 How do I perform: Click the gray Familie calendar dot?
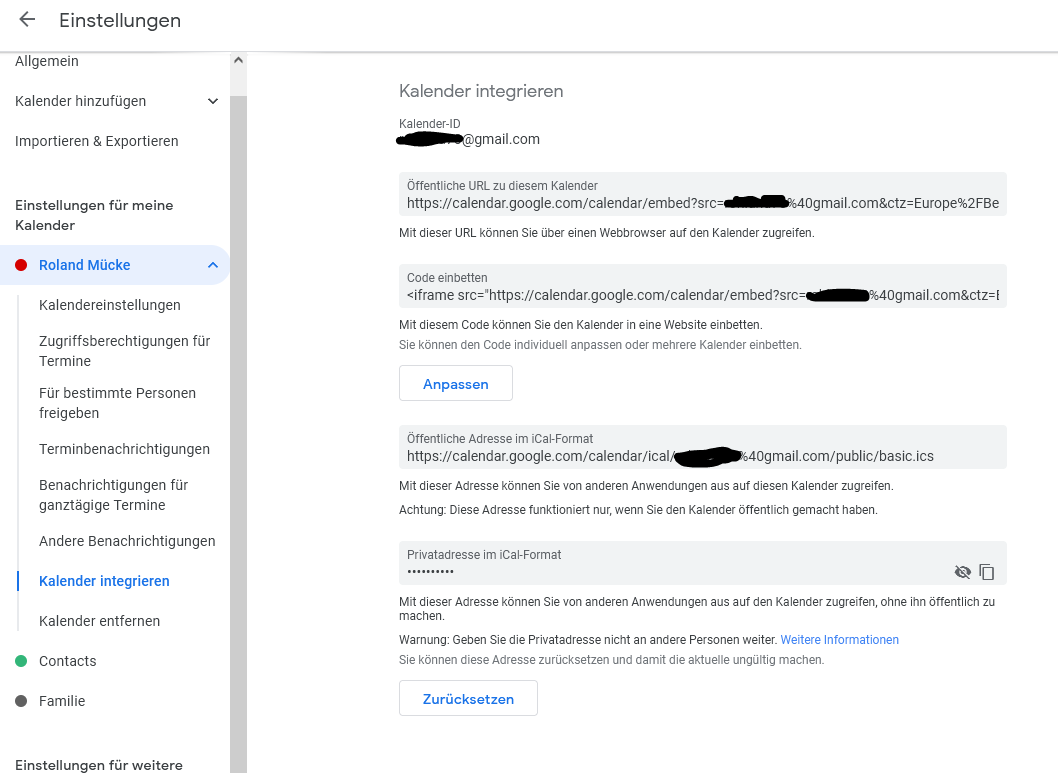click(x=21, y=701)
